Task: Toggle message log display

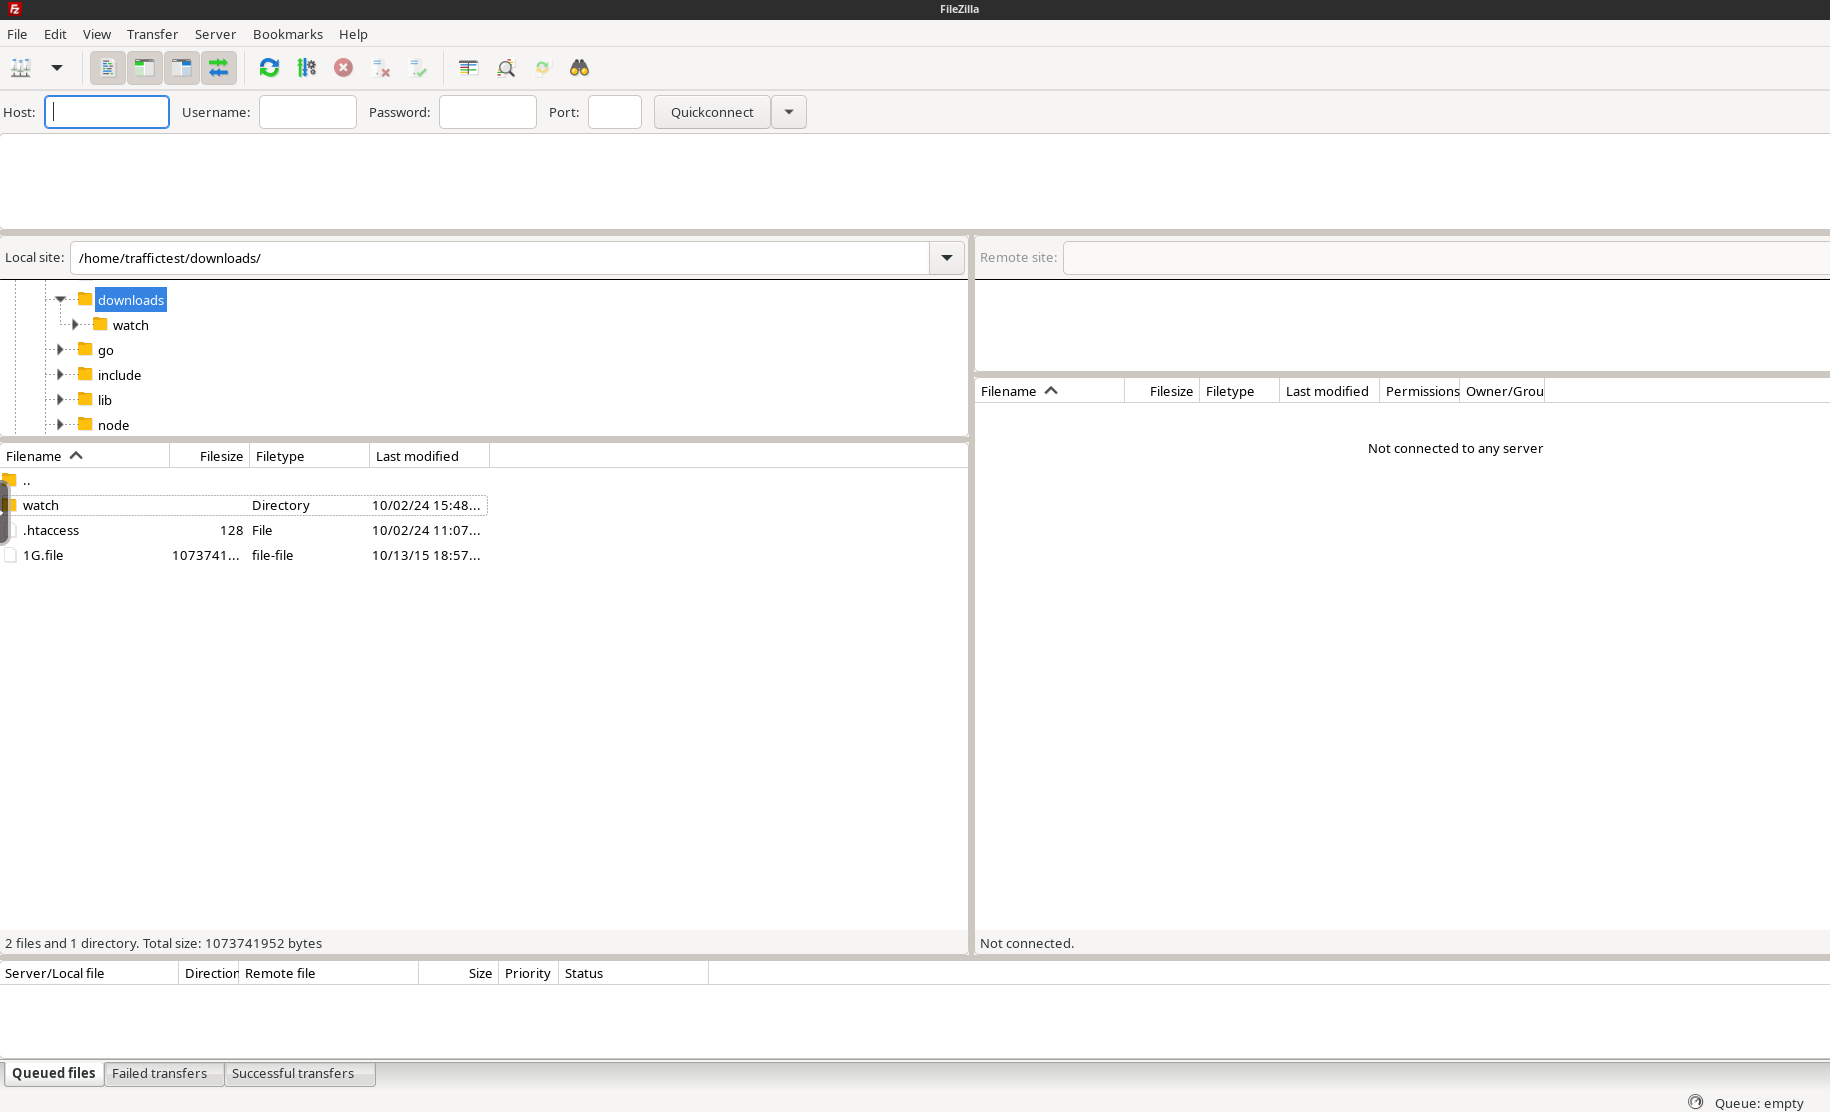Action: [108, 68]
